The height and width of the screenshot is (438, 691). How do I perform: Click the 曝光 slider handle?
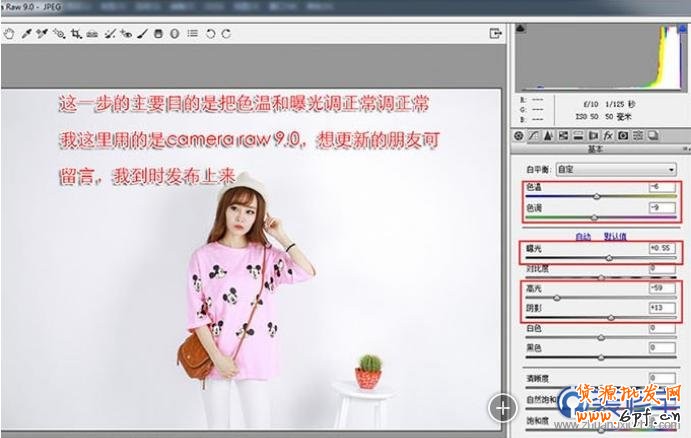point(609,257)
